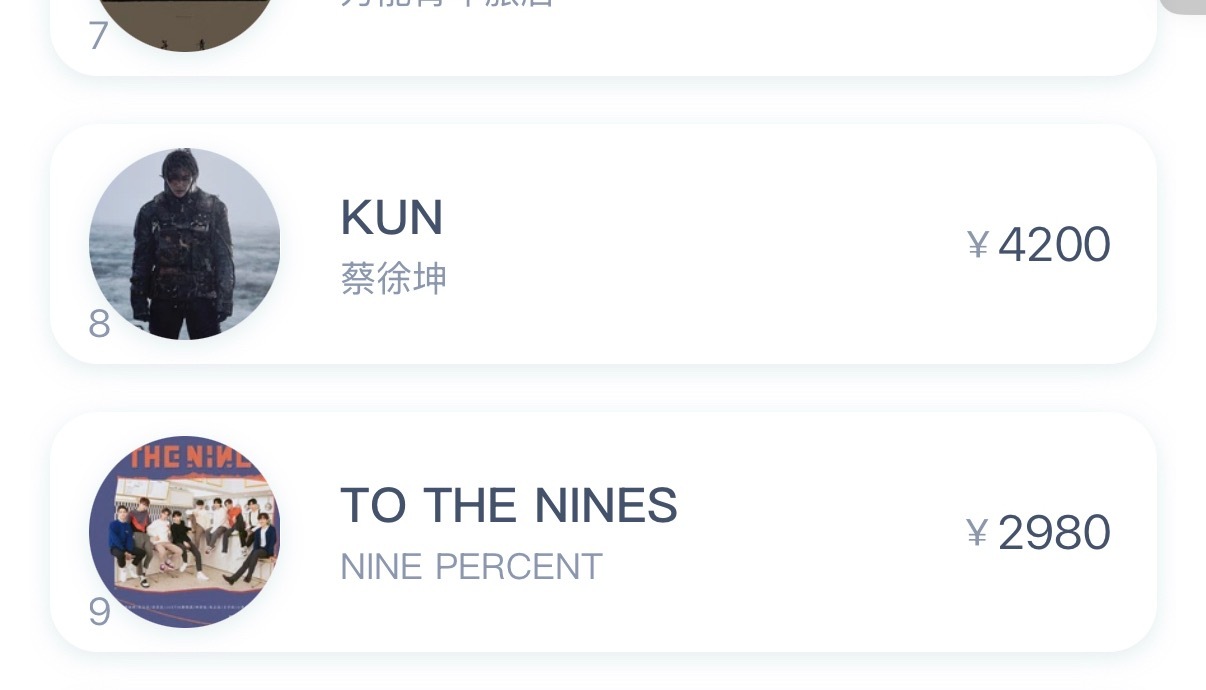Click the rank number 8 badge
Screen dimensions: 1206x690
coord(99,324)
